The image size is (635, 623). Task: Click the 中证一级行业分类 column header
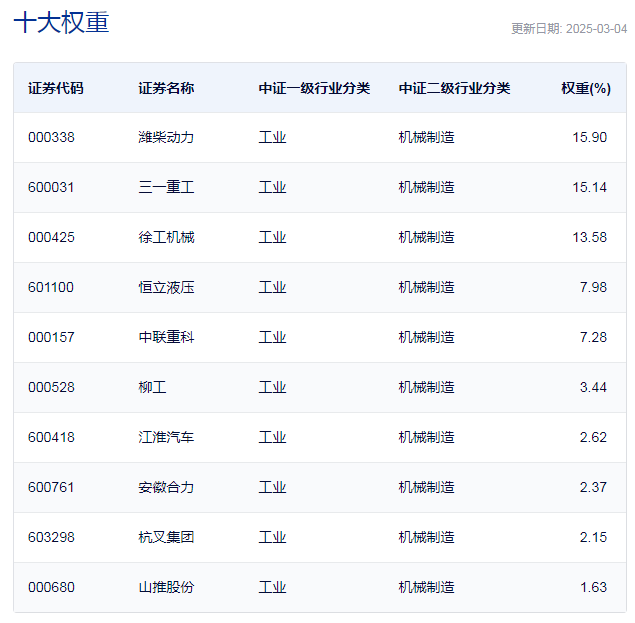pyautogui.click(x=314, y=88)
